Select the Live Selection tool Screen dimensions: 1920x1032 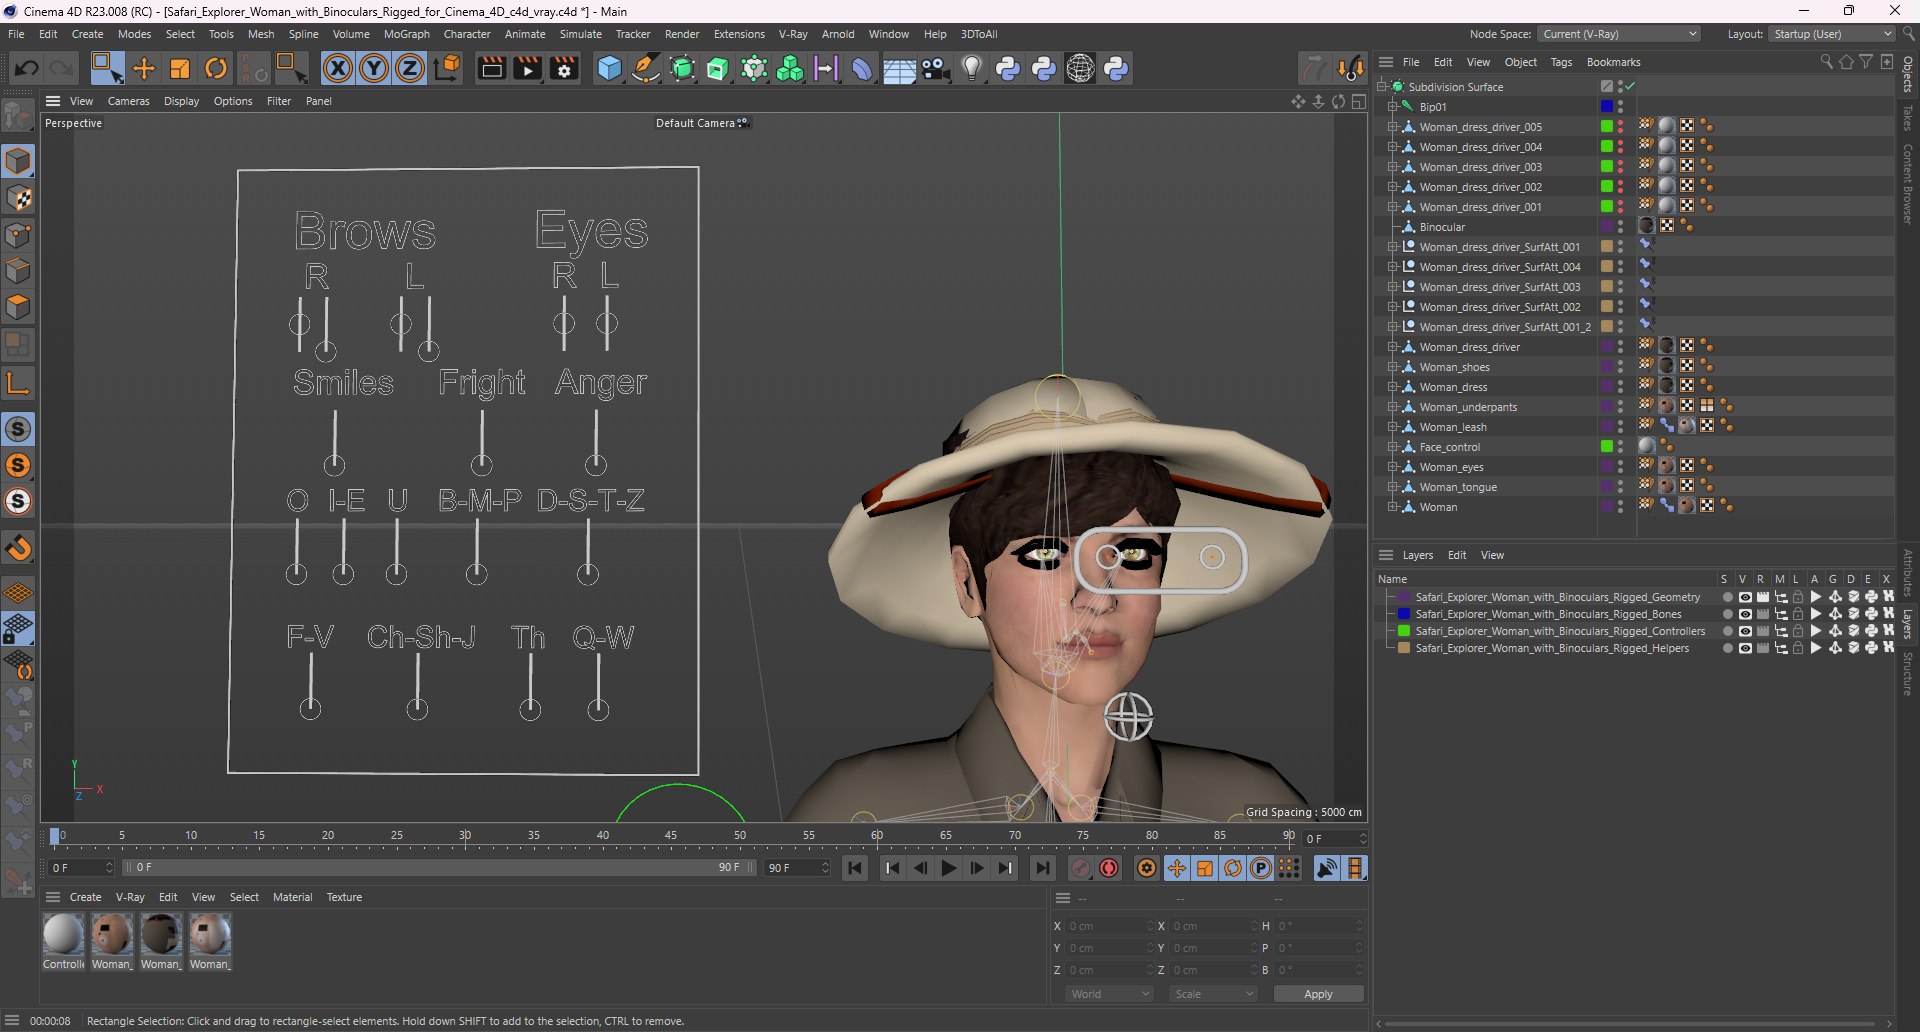tap(106, 68)
